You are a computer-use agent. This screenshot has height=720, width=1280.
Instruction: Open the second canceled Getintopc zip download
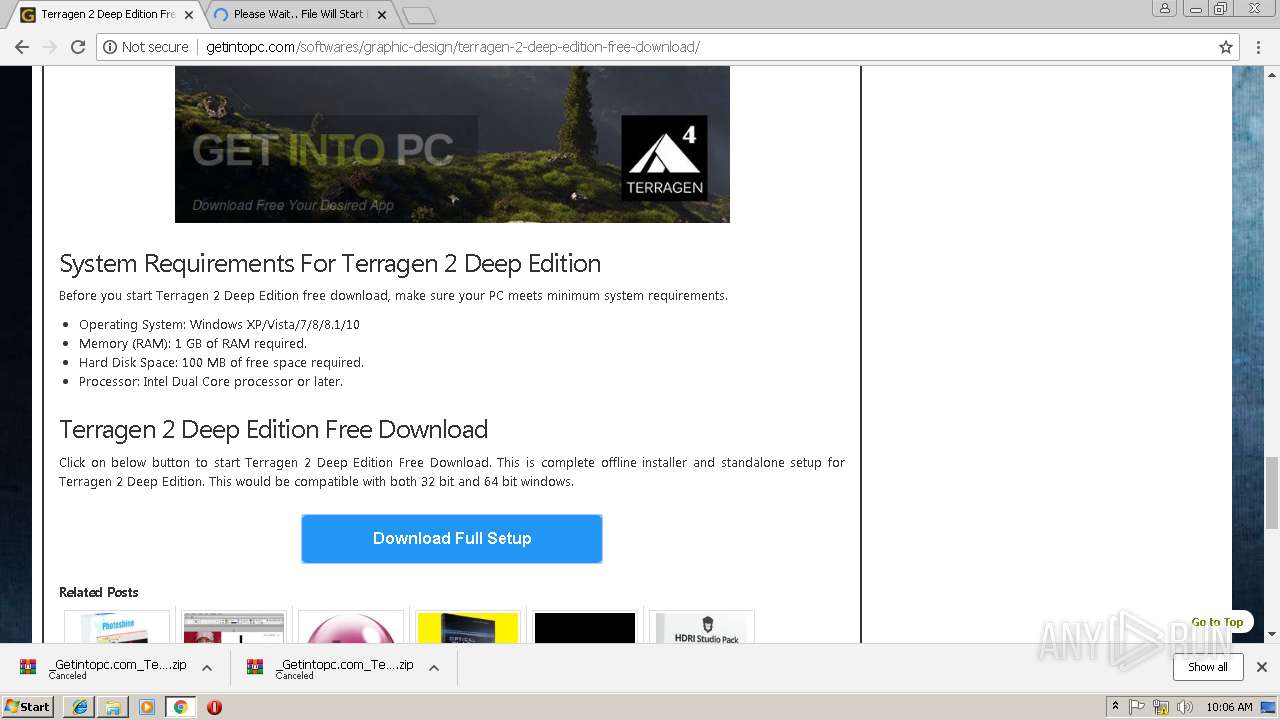(x=331, y=668)
